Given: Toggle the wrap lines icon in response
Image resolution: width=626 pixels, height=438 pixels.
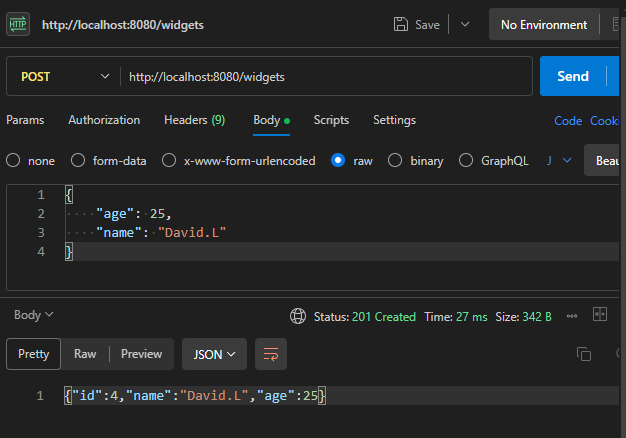Looking at the screenshot, I should (269, 354).
